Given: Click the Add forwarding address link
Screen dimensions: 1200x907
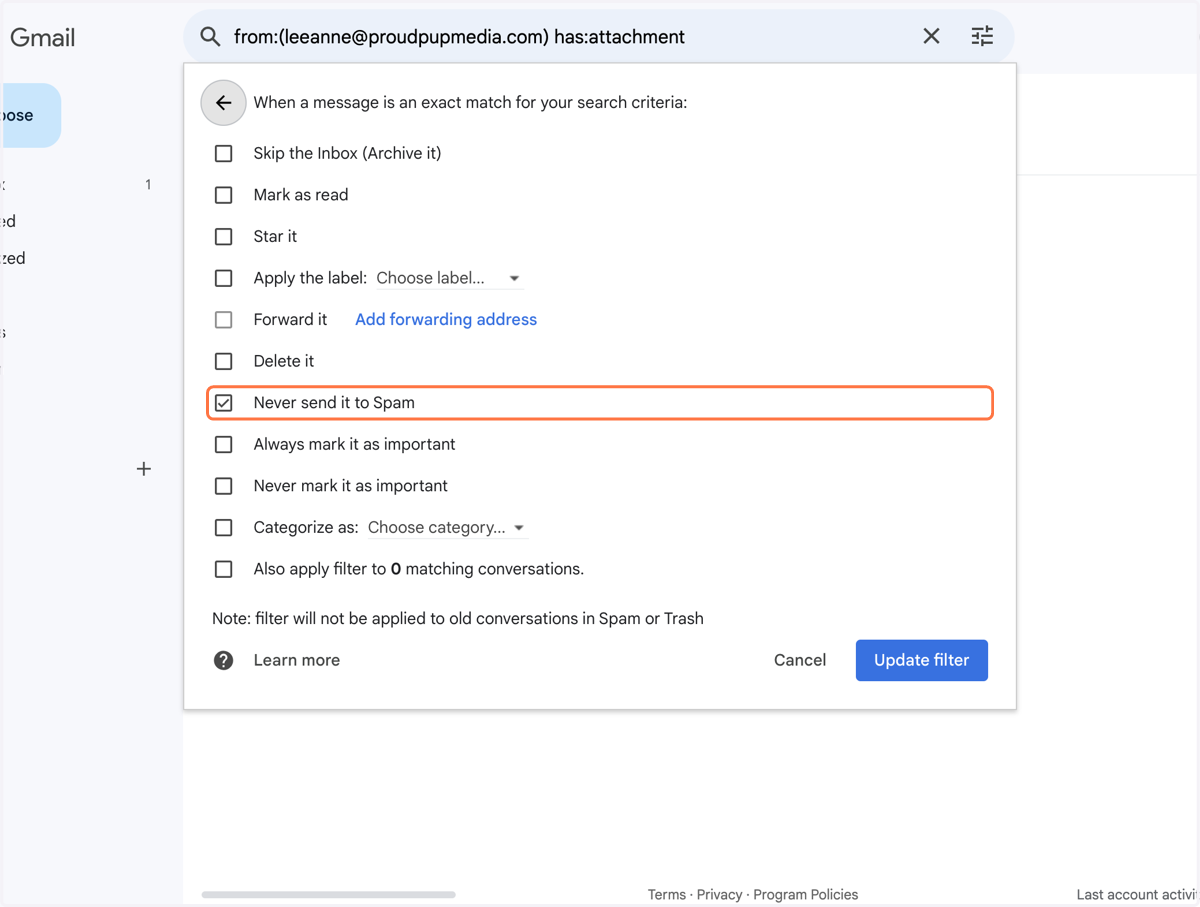Looking at the screenshot, I should click(x=446, y=320).
